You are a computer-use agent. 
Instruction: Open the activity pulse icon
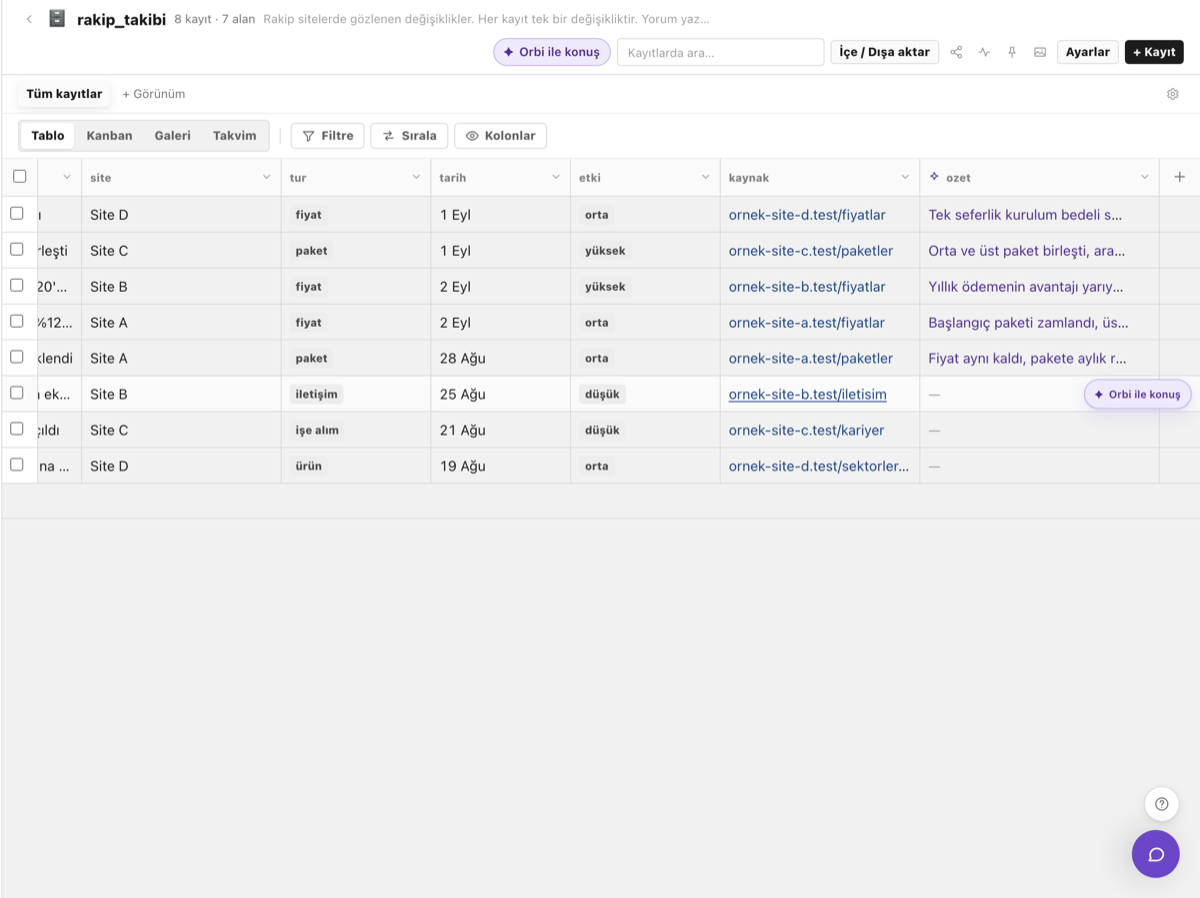984,52
